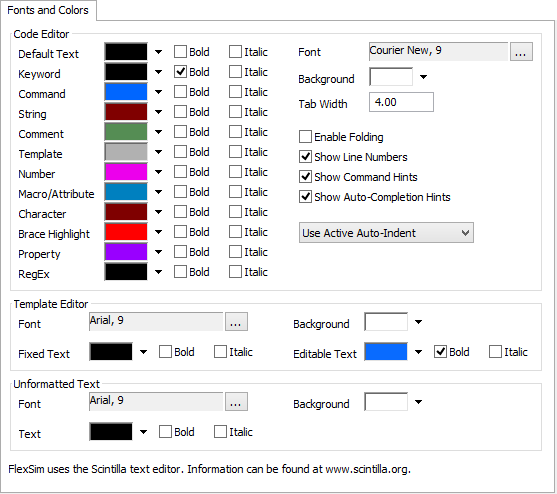This screenshot has width=557, height=494.
Task: Click the Comment green color swatch
Action: point(126,132)
